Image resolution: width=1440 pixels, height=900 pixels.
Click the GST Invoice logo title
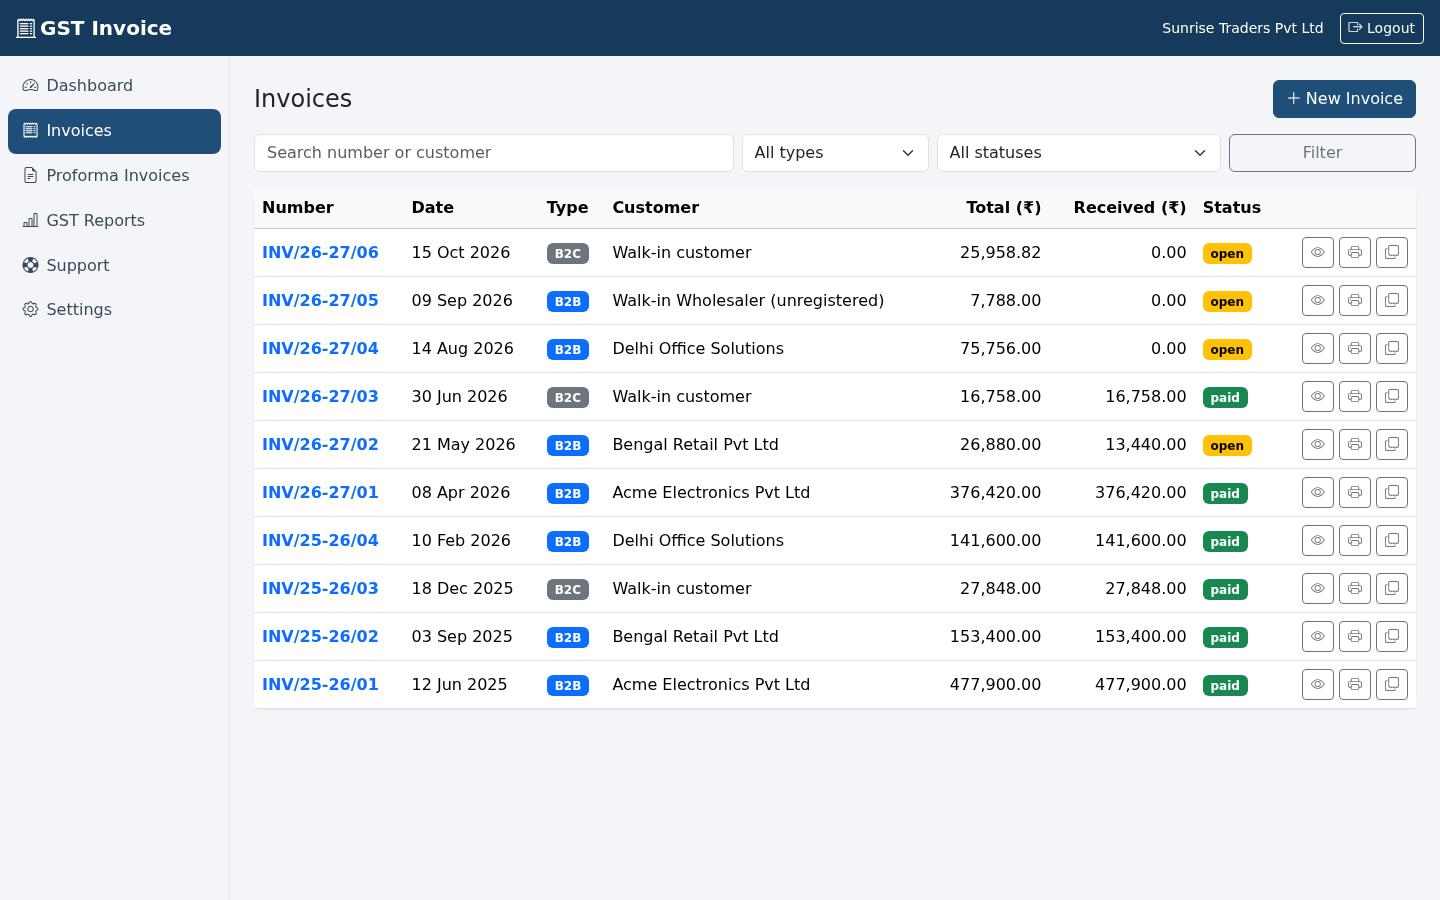pos(94,28)
